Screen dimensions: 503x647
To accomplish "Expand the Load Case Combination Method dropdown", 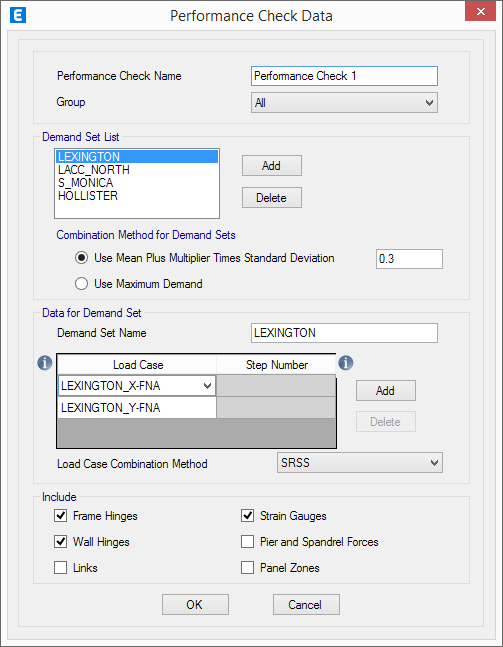I will [360, 463].
